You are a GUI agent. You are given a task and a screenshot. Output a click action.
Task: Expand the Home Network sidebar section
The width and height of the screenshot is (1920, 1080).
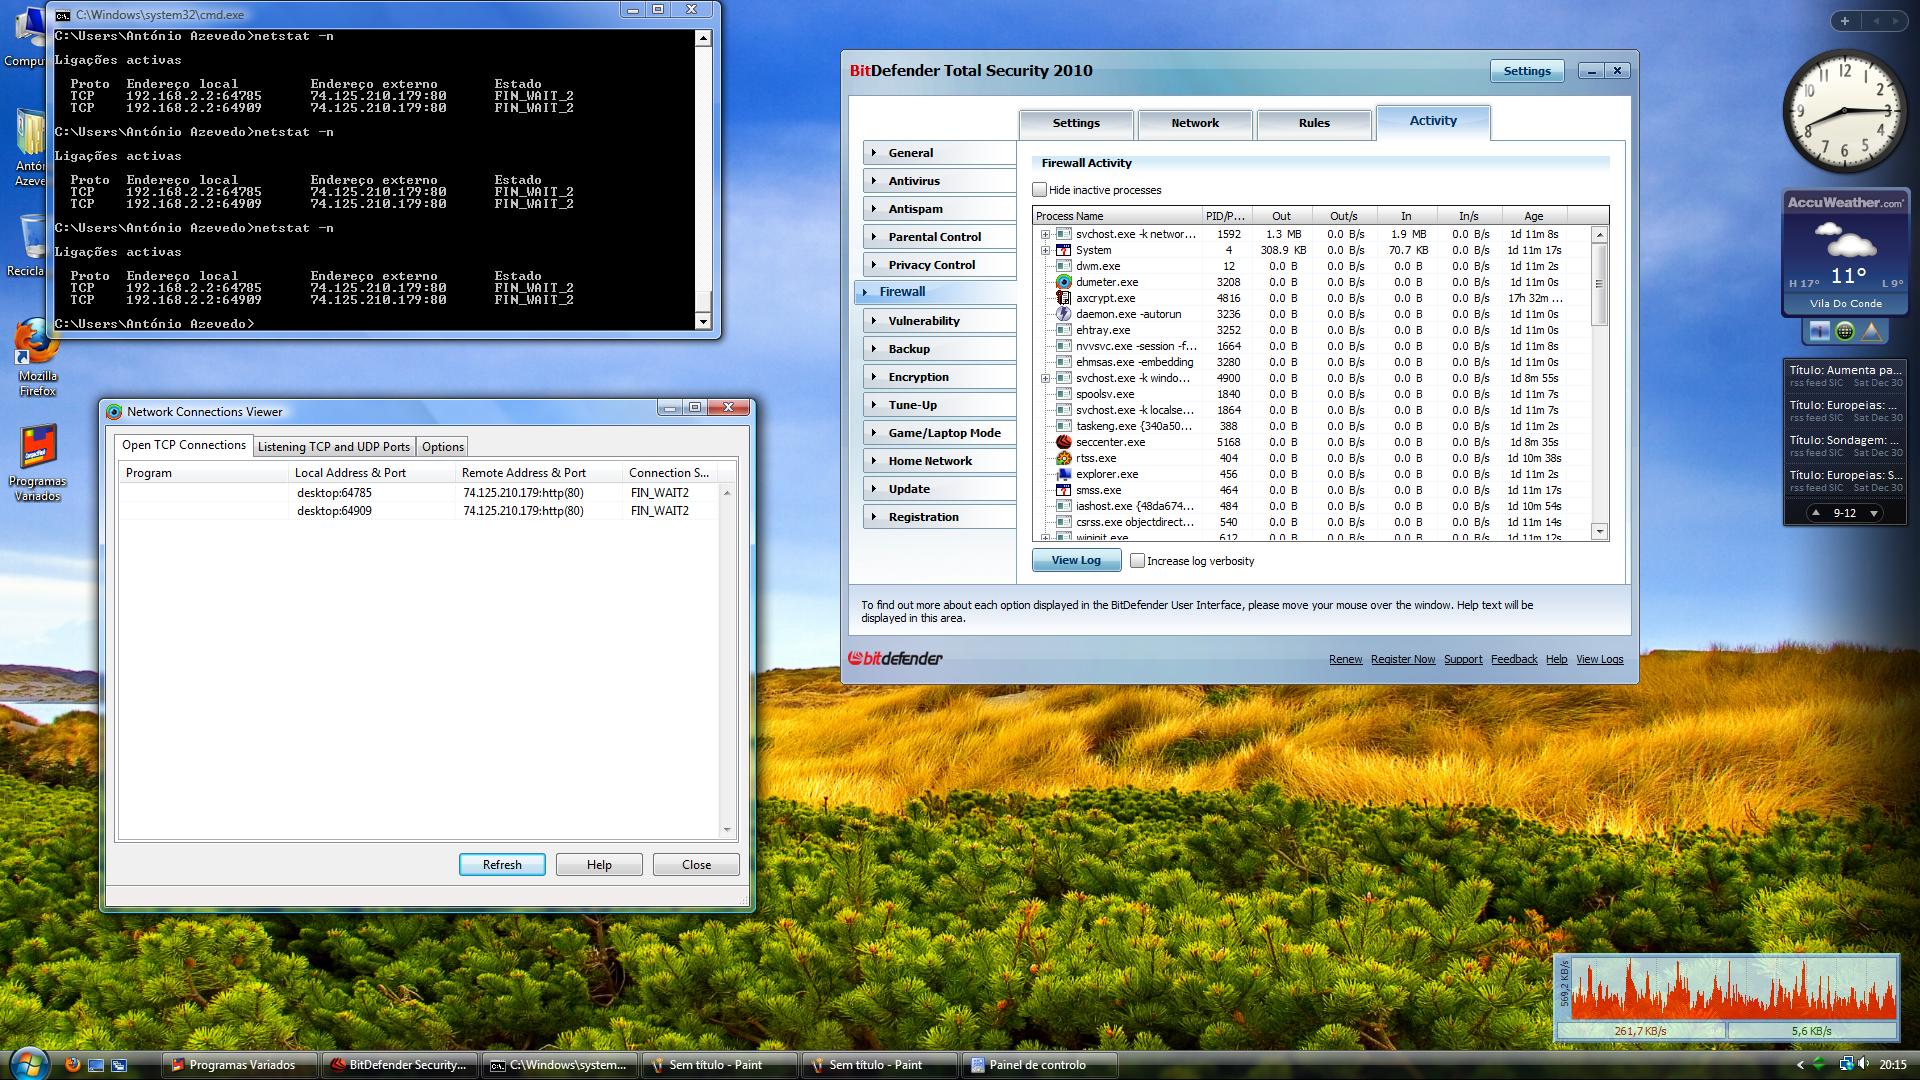tap(939, 461)
